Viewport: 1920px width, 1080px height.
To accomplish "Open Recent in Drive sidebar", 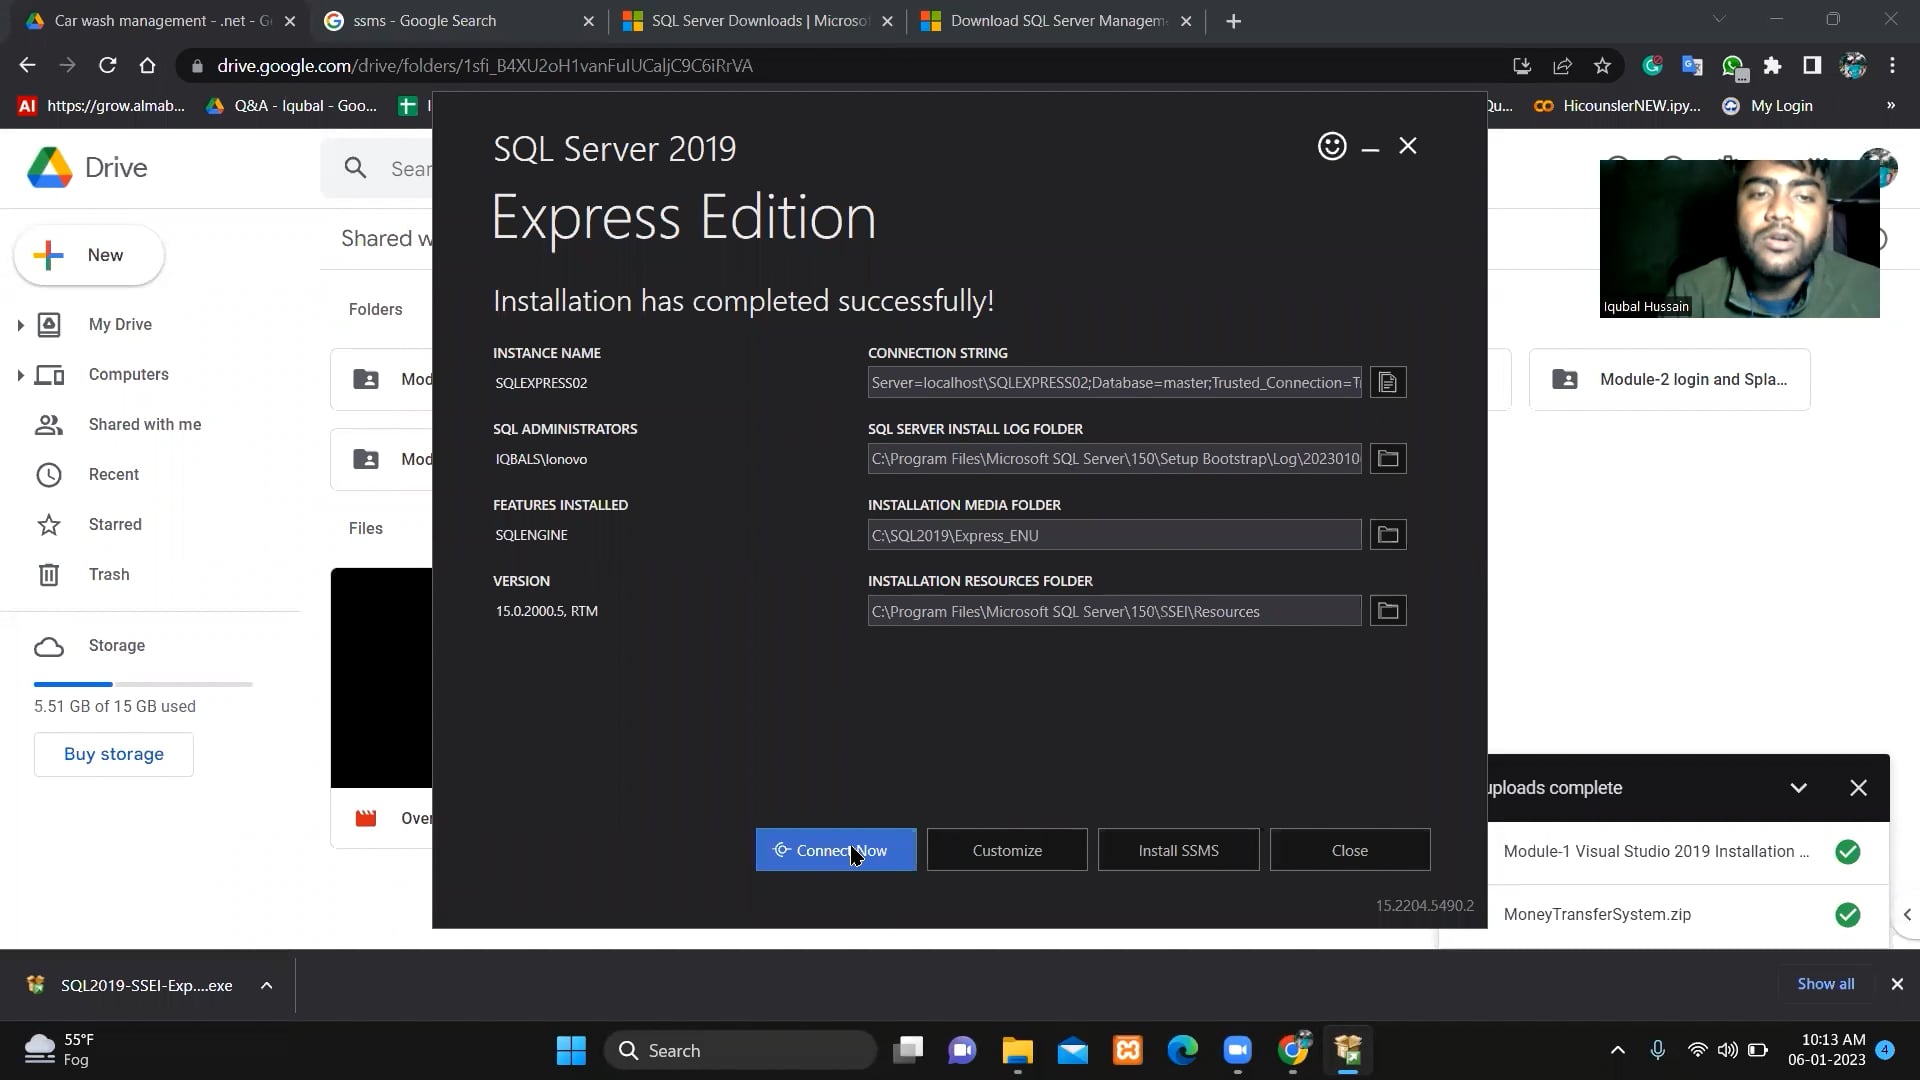I will (x=113, y=474).
